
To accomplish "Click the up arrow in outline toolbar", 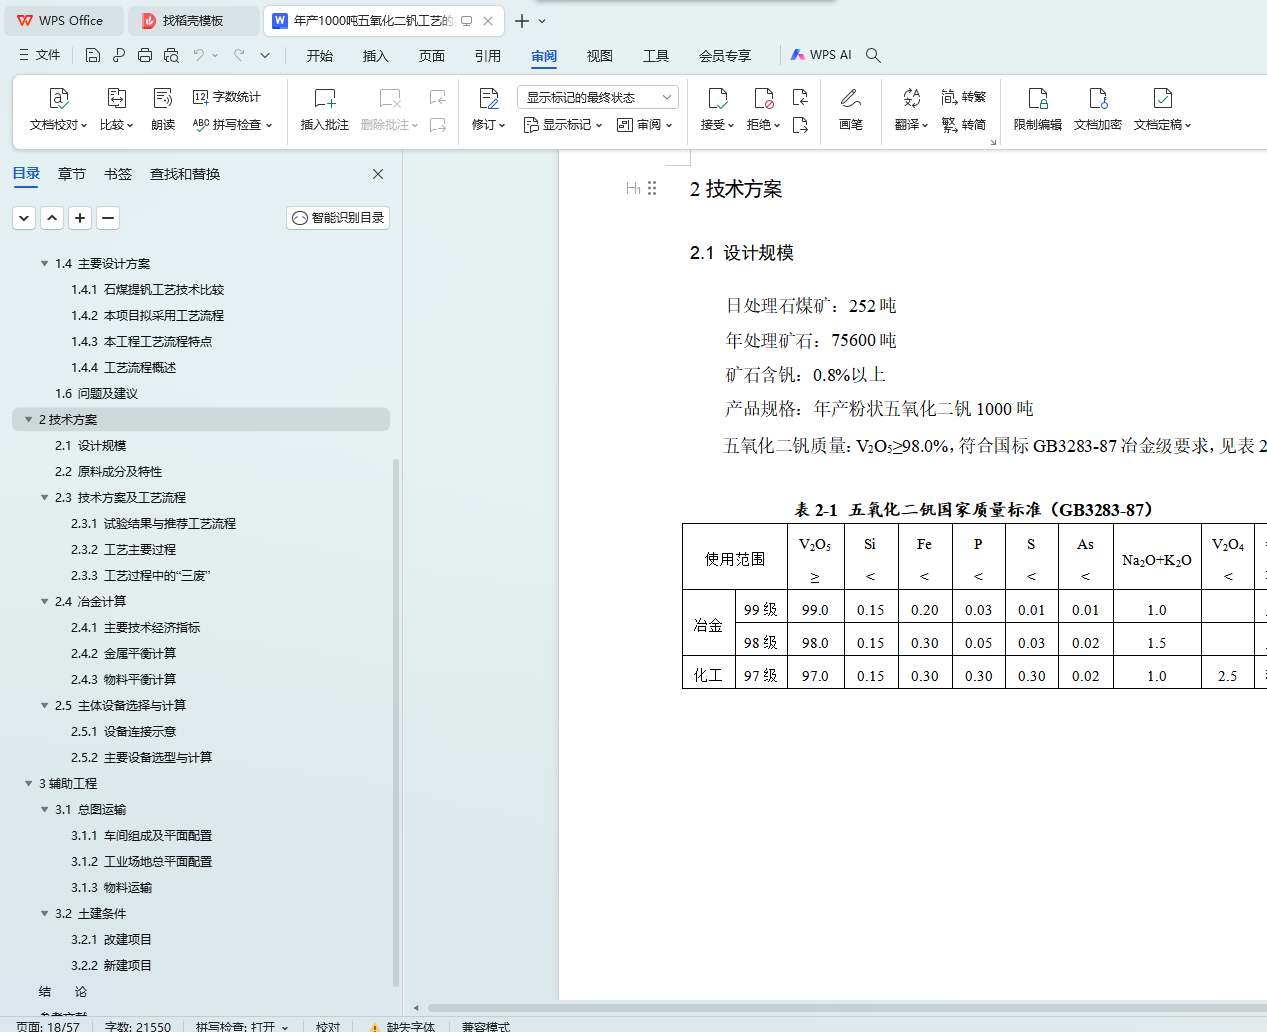I will [x=52, y=218].
